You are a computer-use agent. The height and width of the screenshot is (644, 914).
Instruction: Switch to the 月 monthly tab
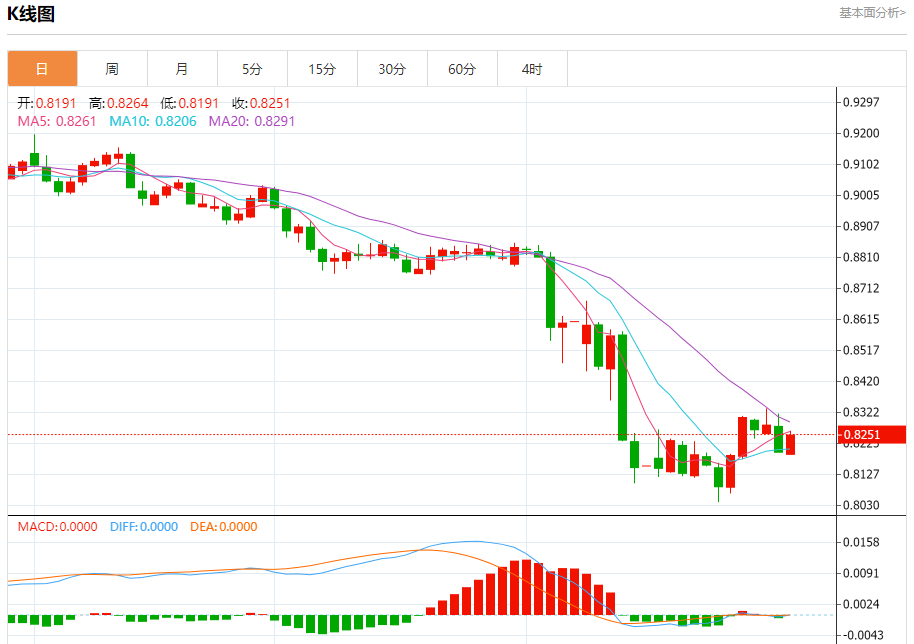182,69
